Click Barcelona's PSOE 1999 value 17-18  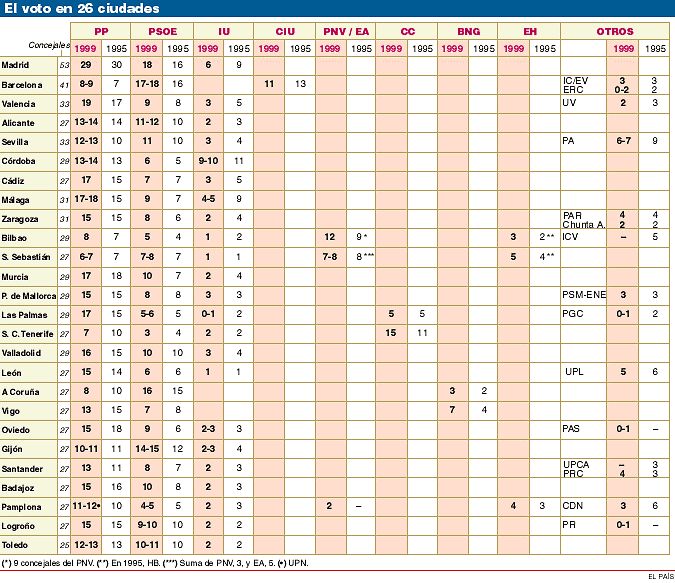147,84
